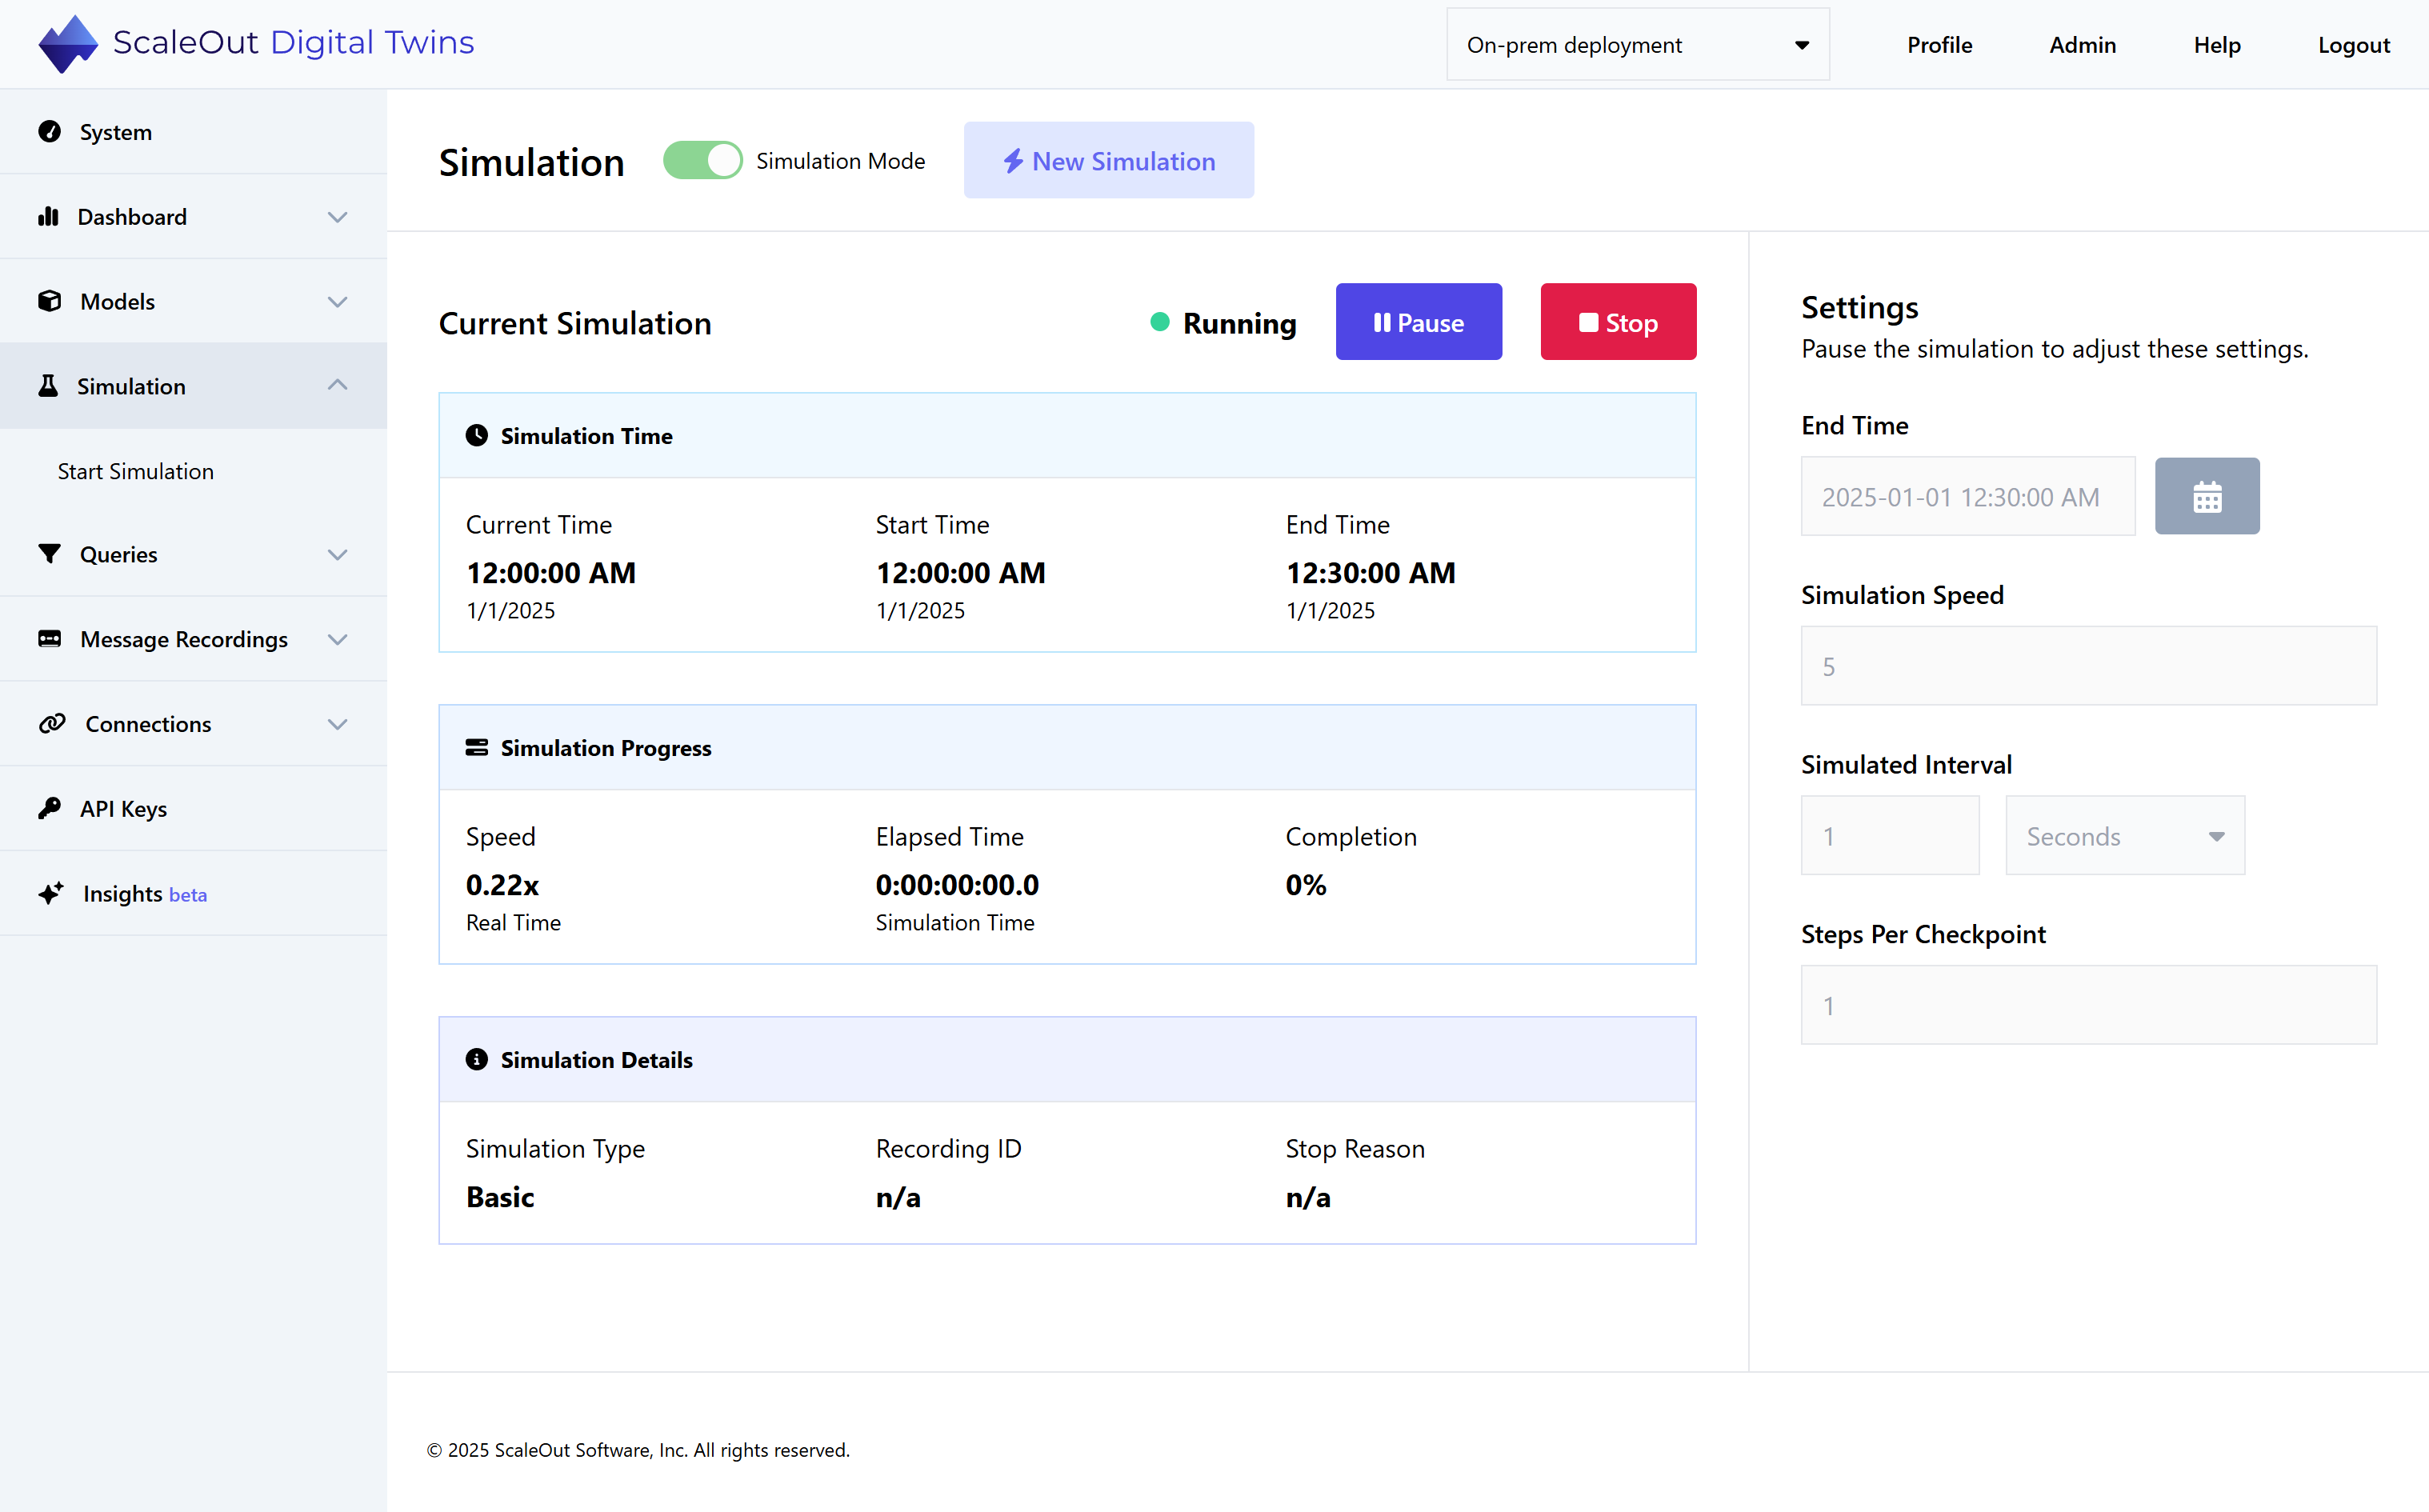The image size is (2429, 1512).
Task: Click the green Running status dot
Action: 1160,322
